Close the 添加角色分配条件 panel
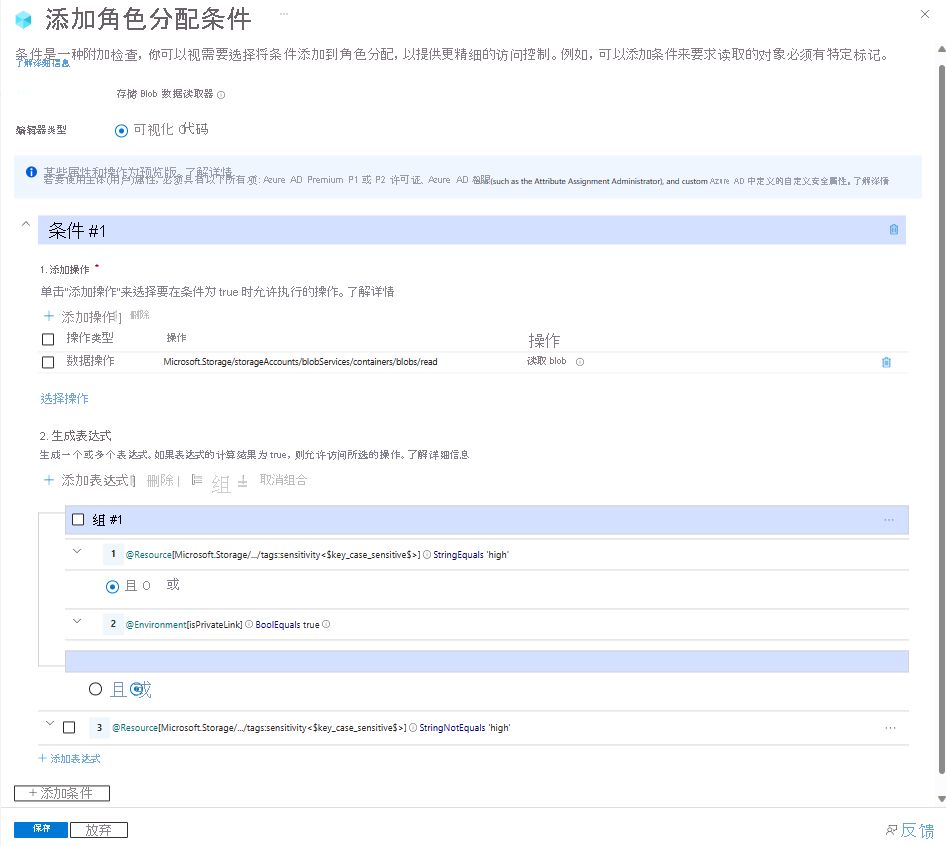Viewport: 946px width, 846px height. (x=922, y=13)
